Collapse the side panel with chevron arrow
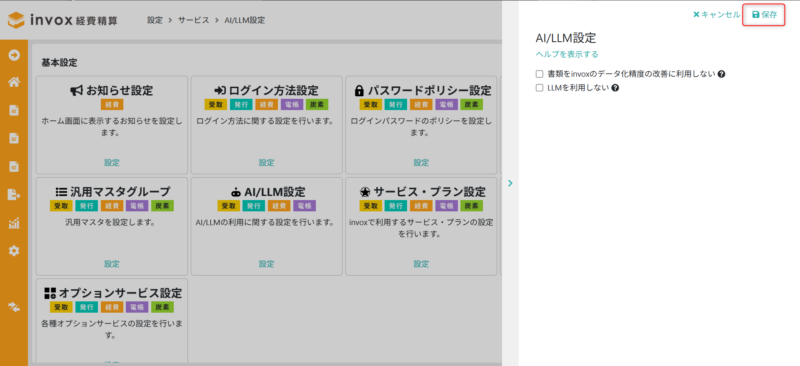 pyautogui.click(x=510, y=183)
